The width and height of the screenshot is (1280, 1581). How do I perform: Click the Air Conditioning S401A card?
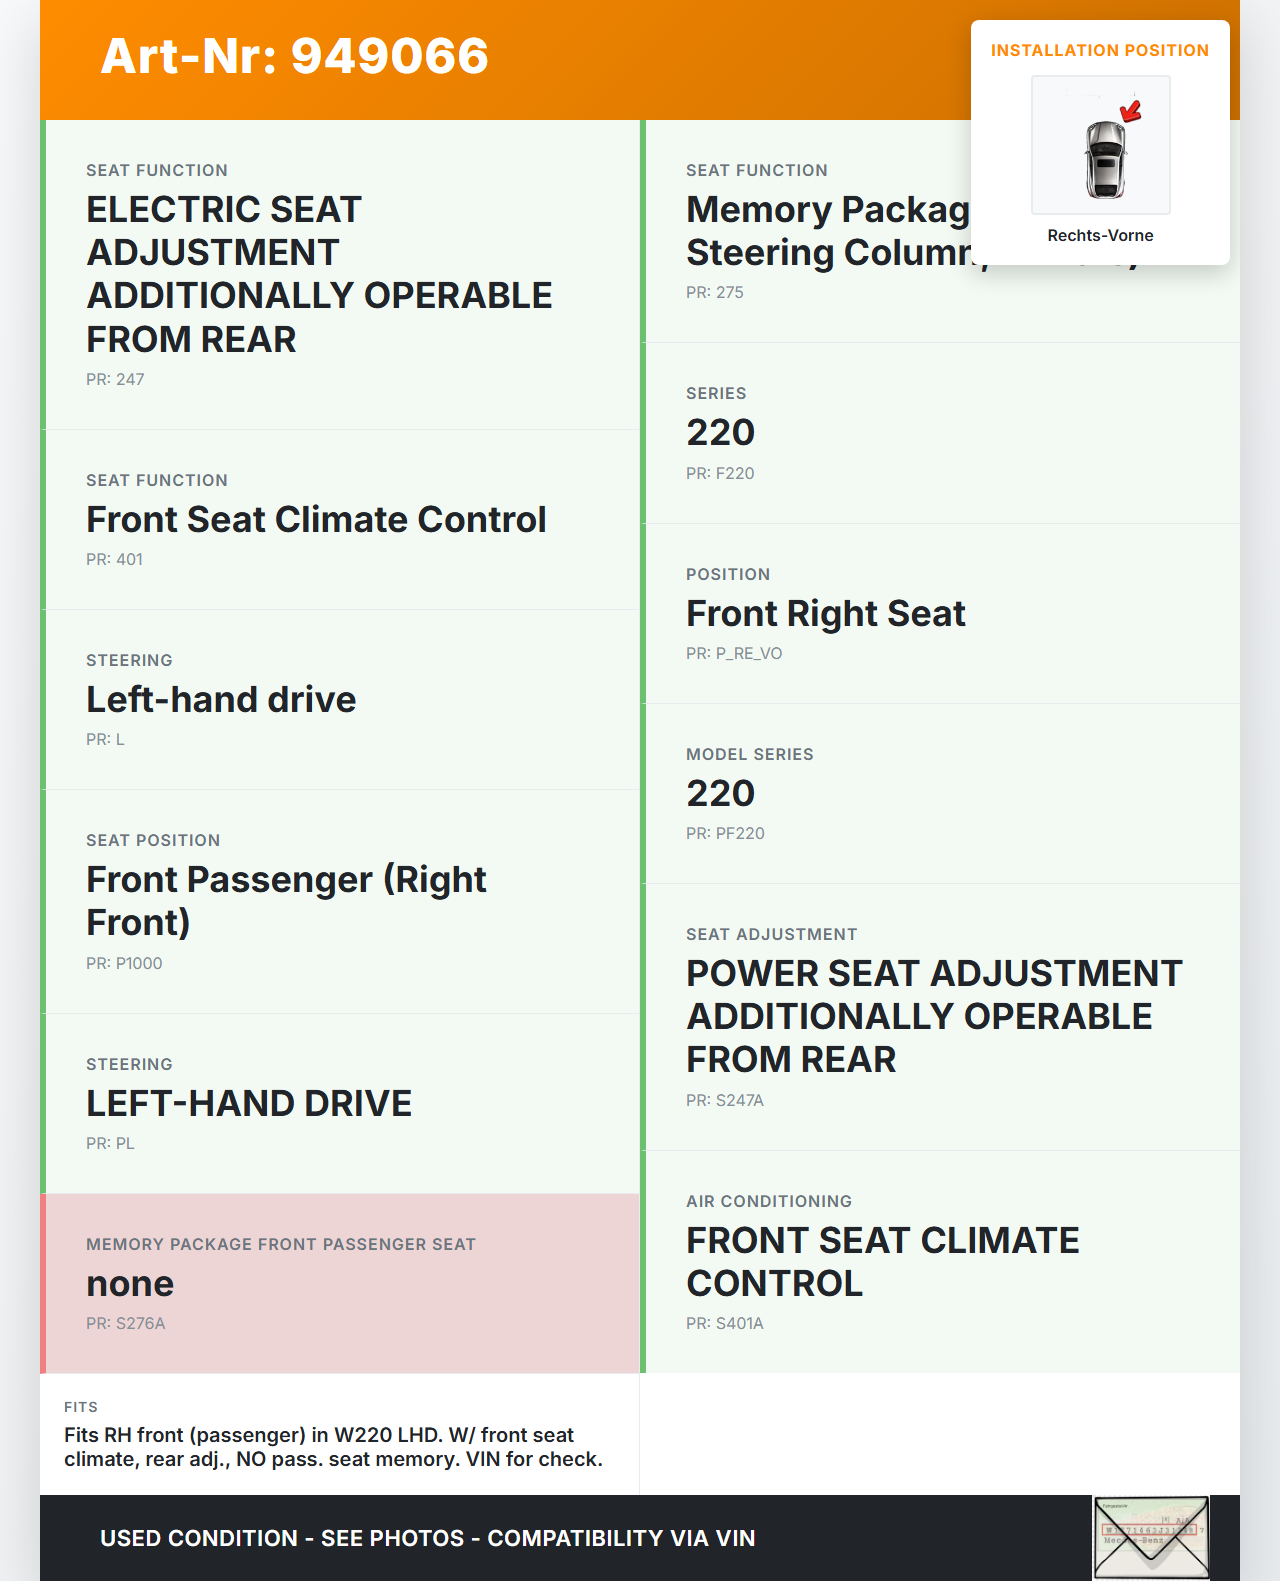pyautogui.click(x=940, y=1261)
